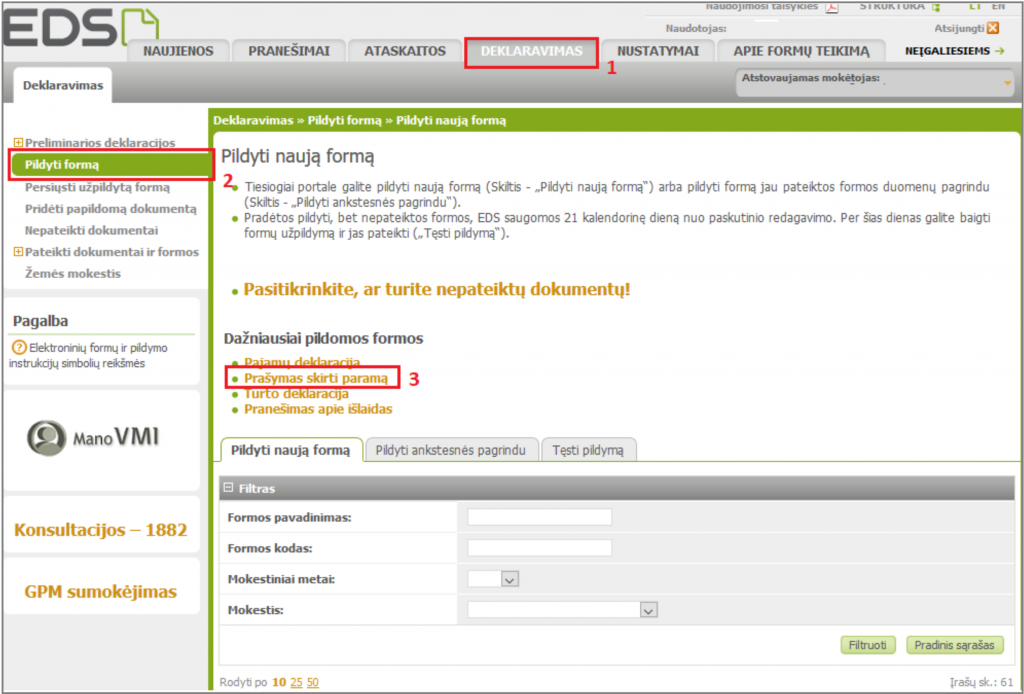This screenshot has height=694, width=1024.
Task: Open the Mokestiniai metai dropdown
Action: coord(509,579)
